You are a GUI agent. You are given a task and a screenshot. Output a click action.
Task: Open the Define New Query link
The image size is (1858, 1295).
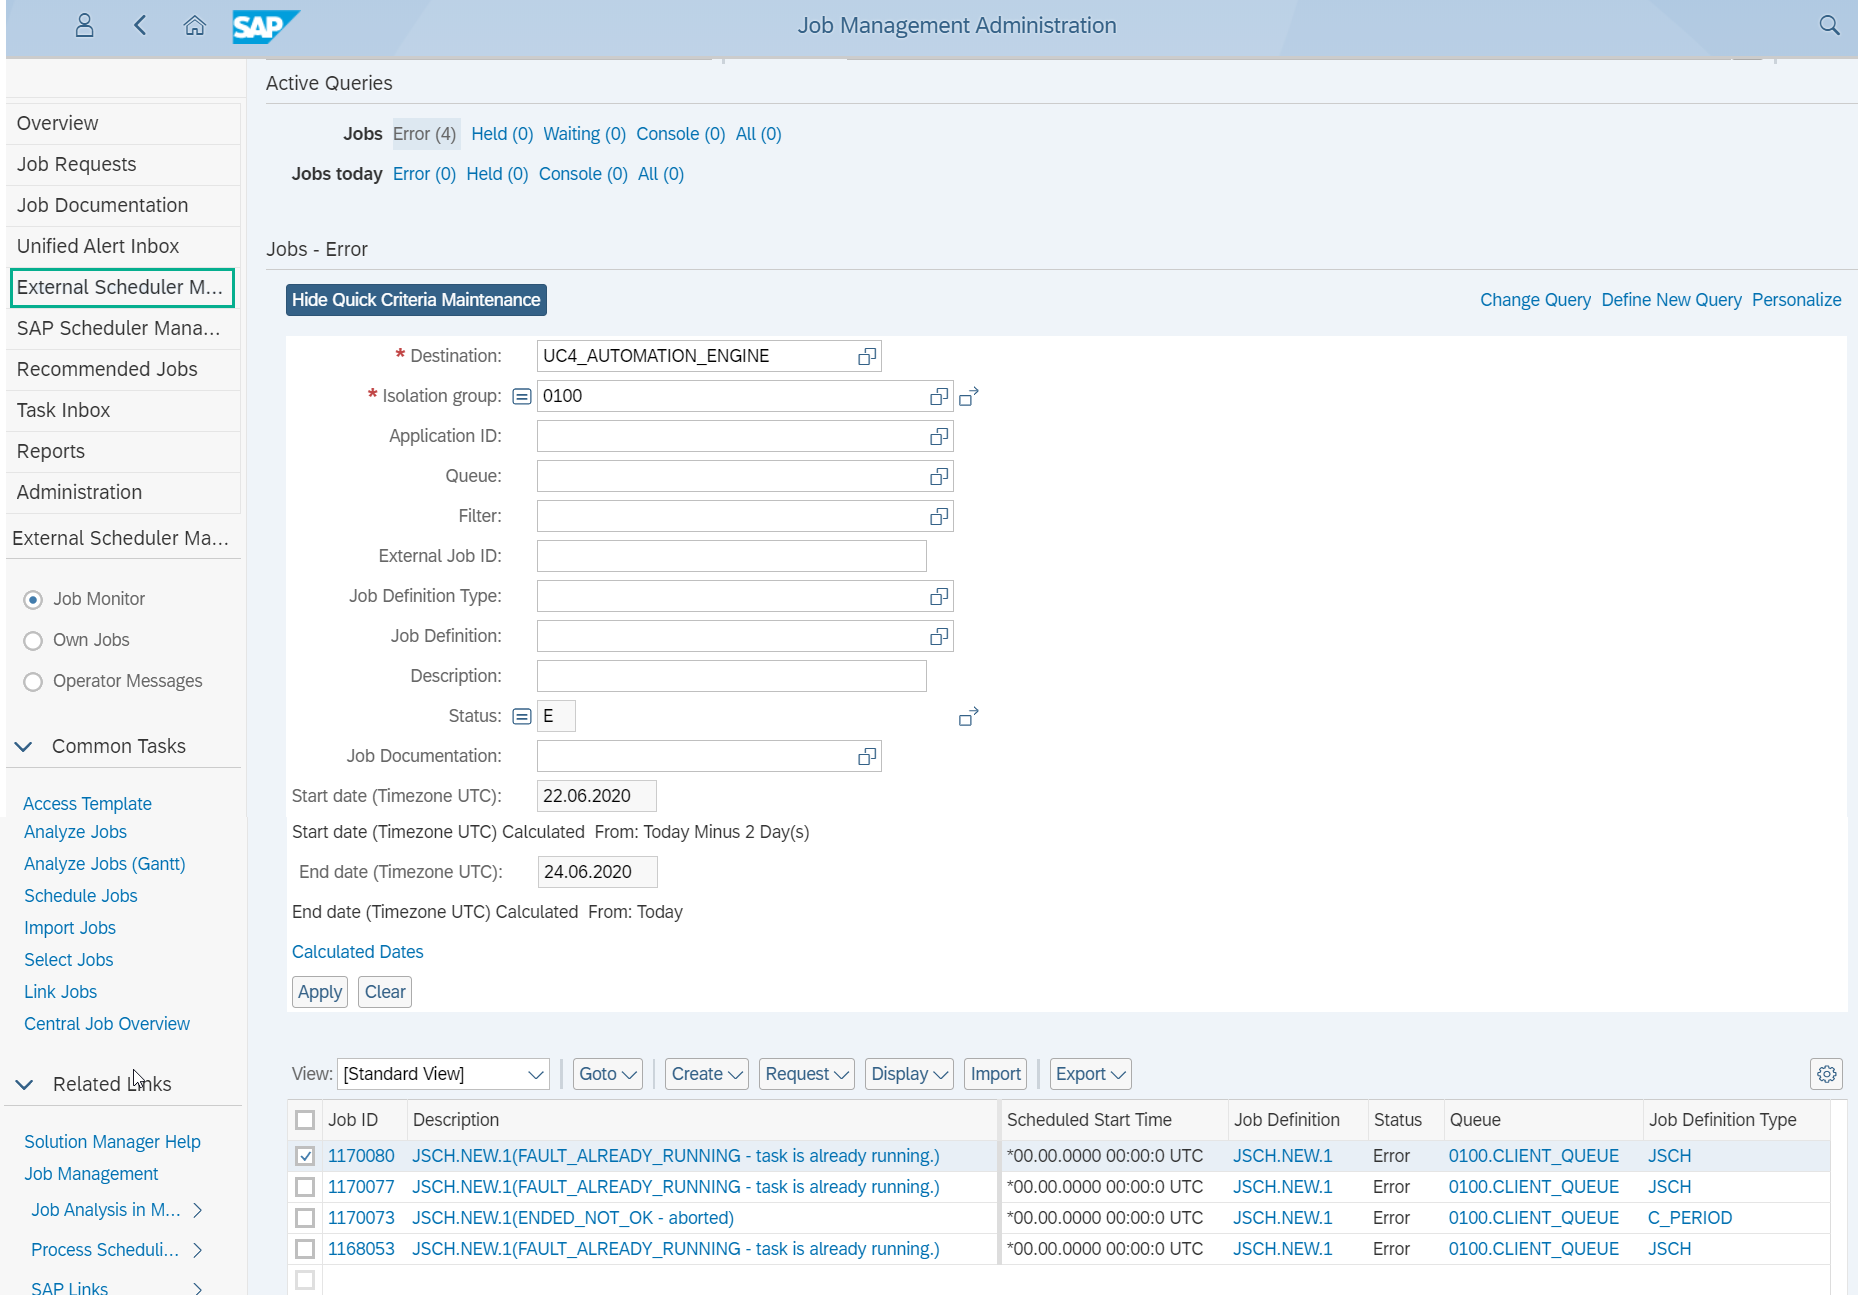click(x=1671, y=300)
